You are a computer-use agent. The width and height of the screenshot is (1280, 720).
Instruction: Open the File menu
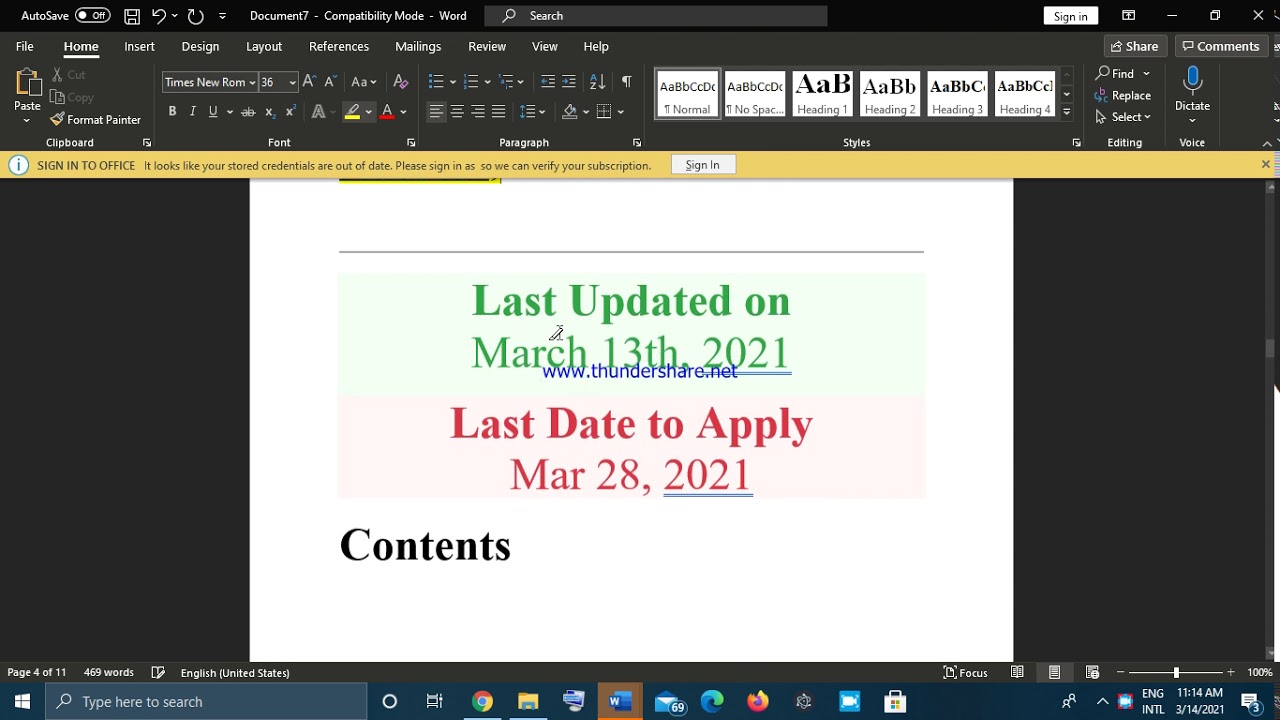[x=25, y=47]
